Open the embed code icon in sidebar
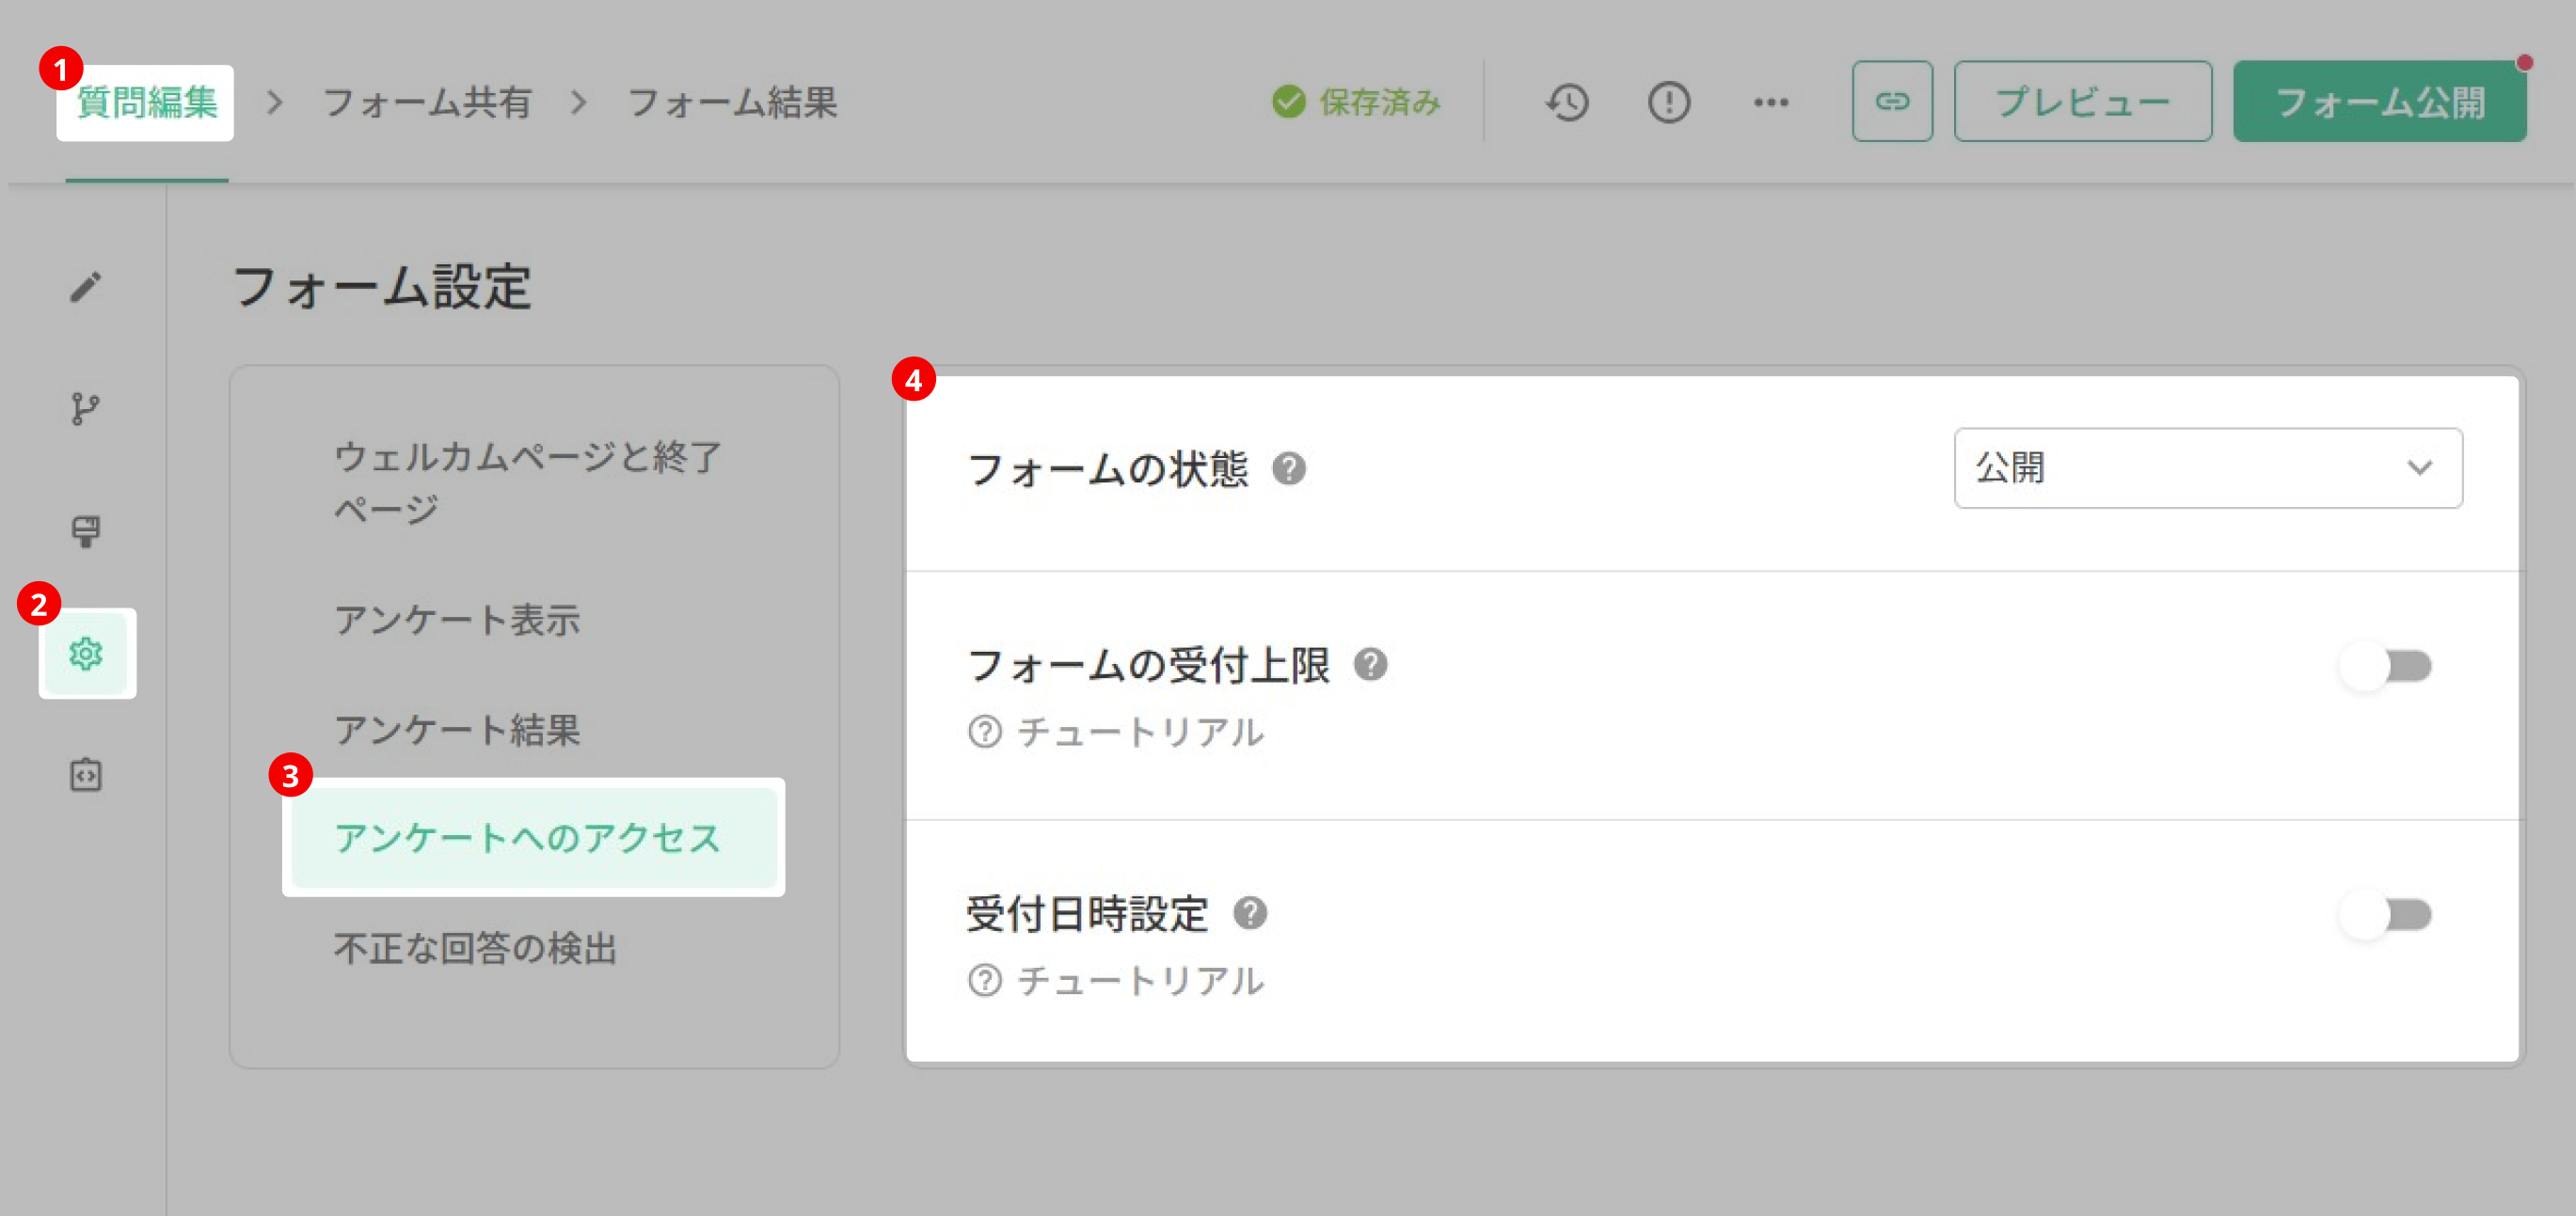 [86, 775]
